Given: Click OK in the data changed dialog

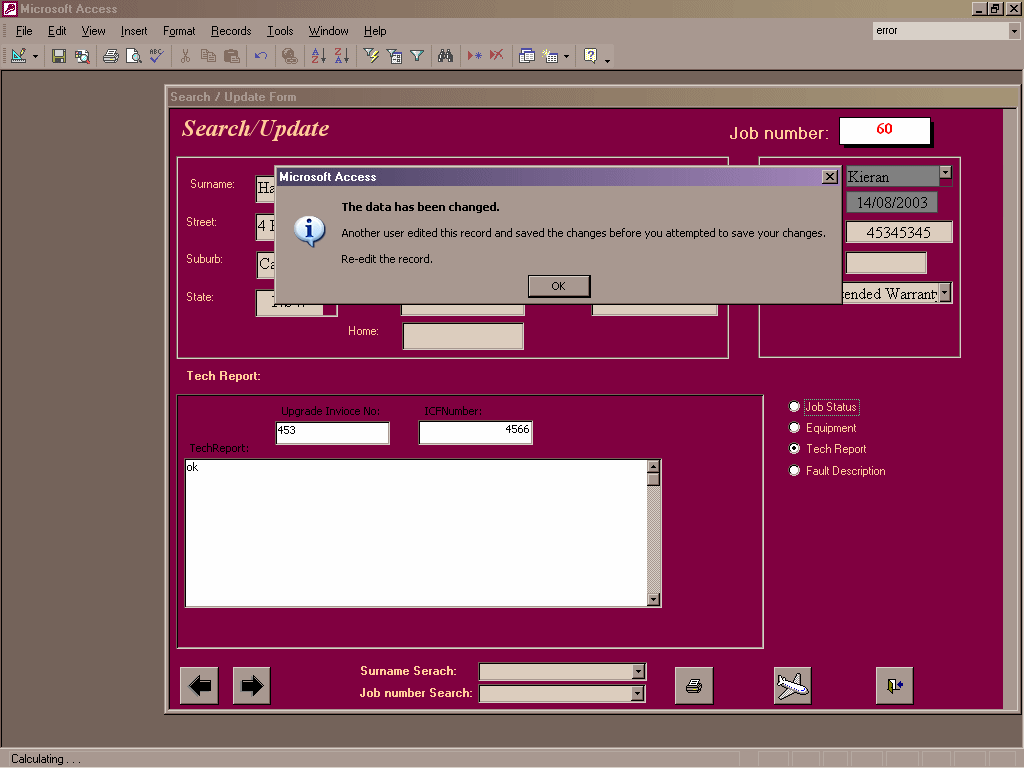Looking at the screenshot, I should point(558,286).
